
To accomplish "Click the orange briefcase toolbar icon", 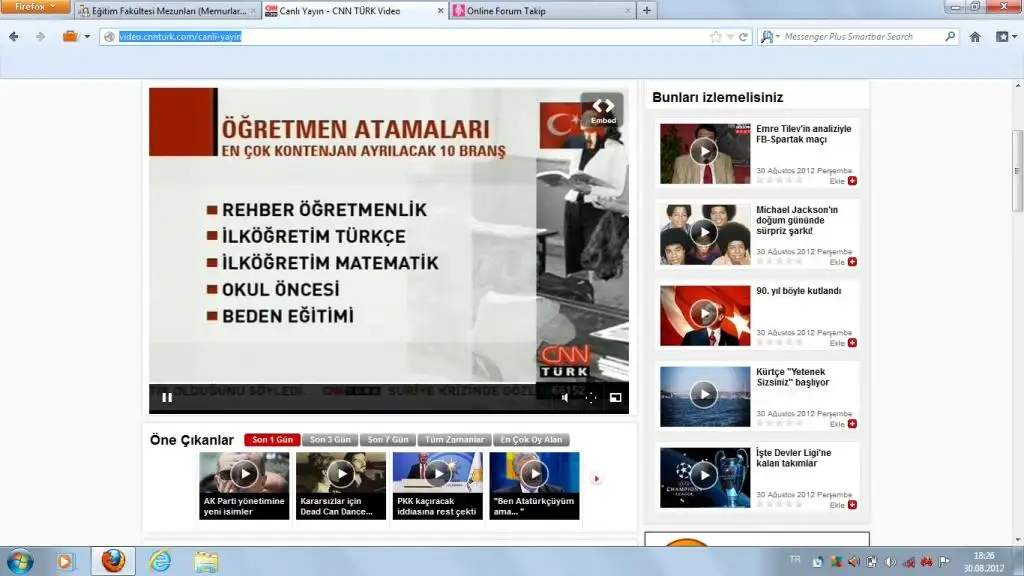I will click(x=70, y=37).
